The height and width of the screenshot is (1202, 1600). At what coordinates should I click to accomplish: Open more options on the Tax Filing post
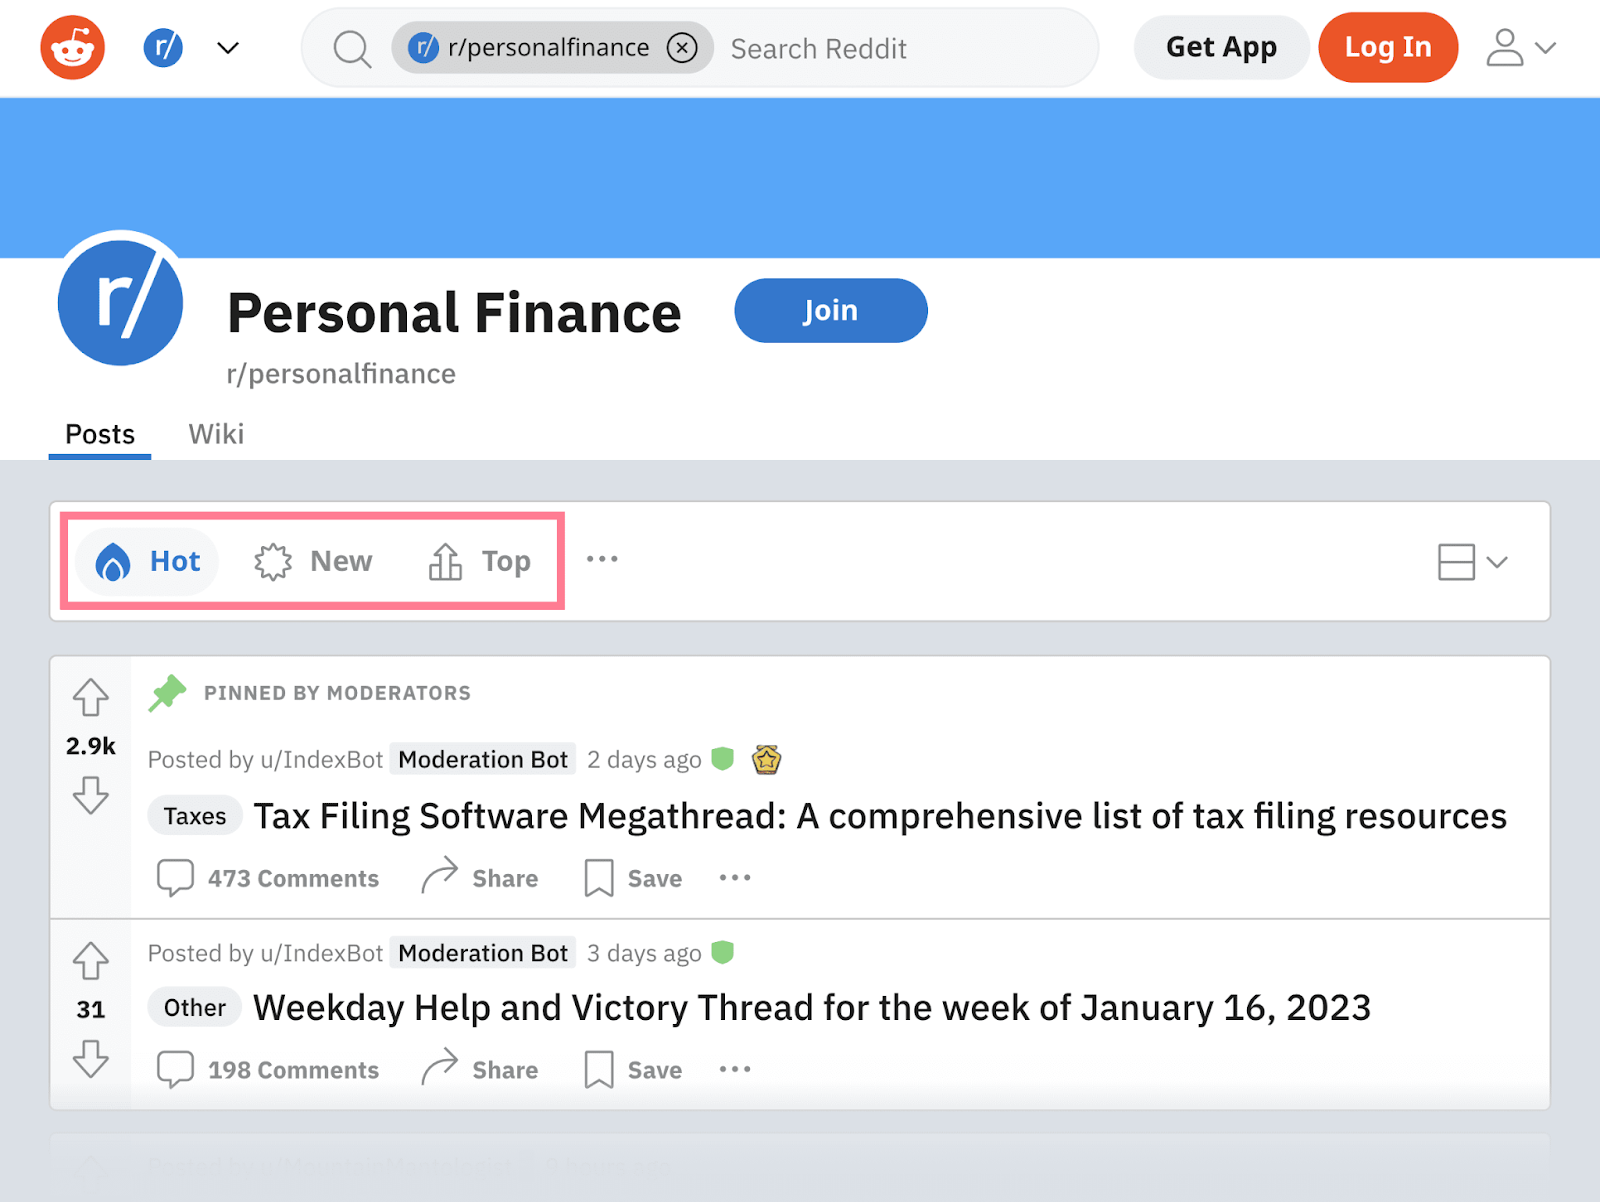coord(735,878)
